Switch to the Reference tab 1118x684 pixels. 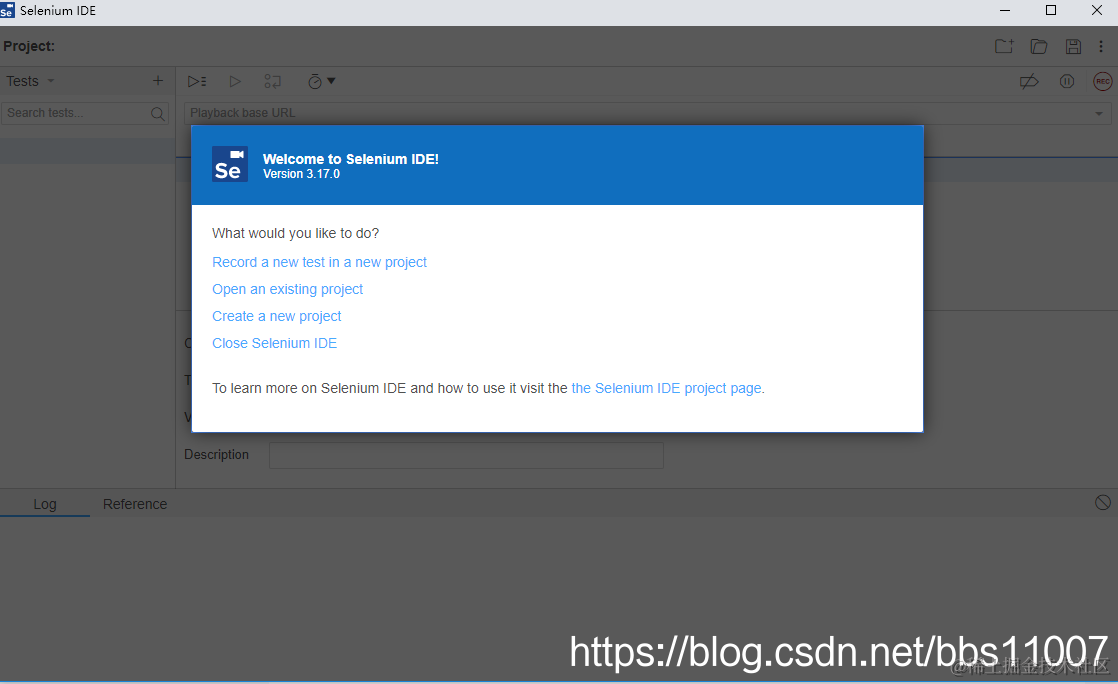pos(135,504)
